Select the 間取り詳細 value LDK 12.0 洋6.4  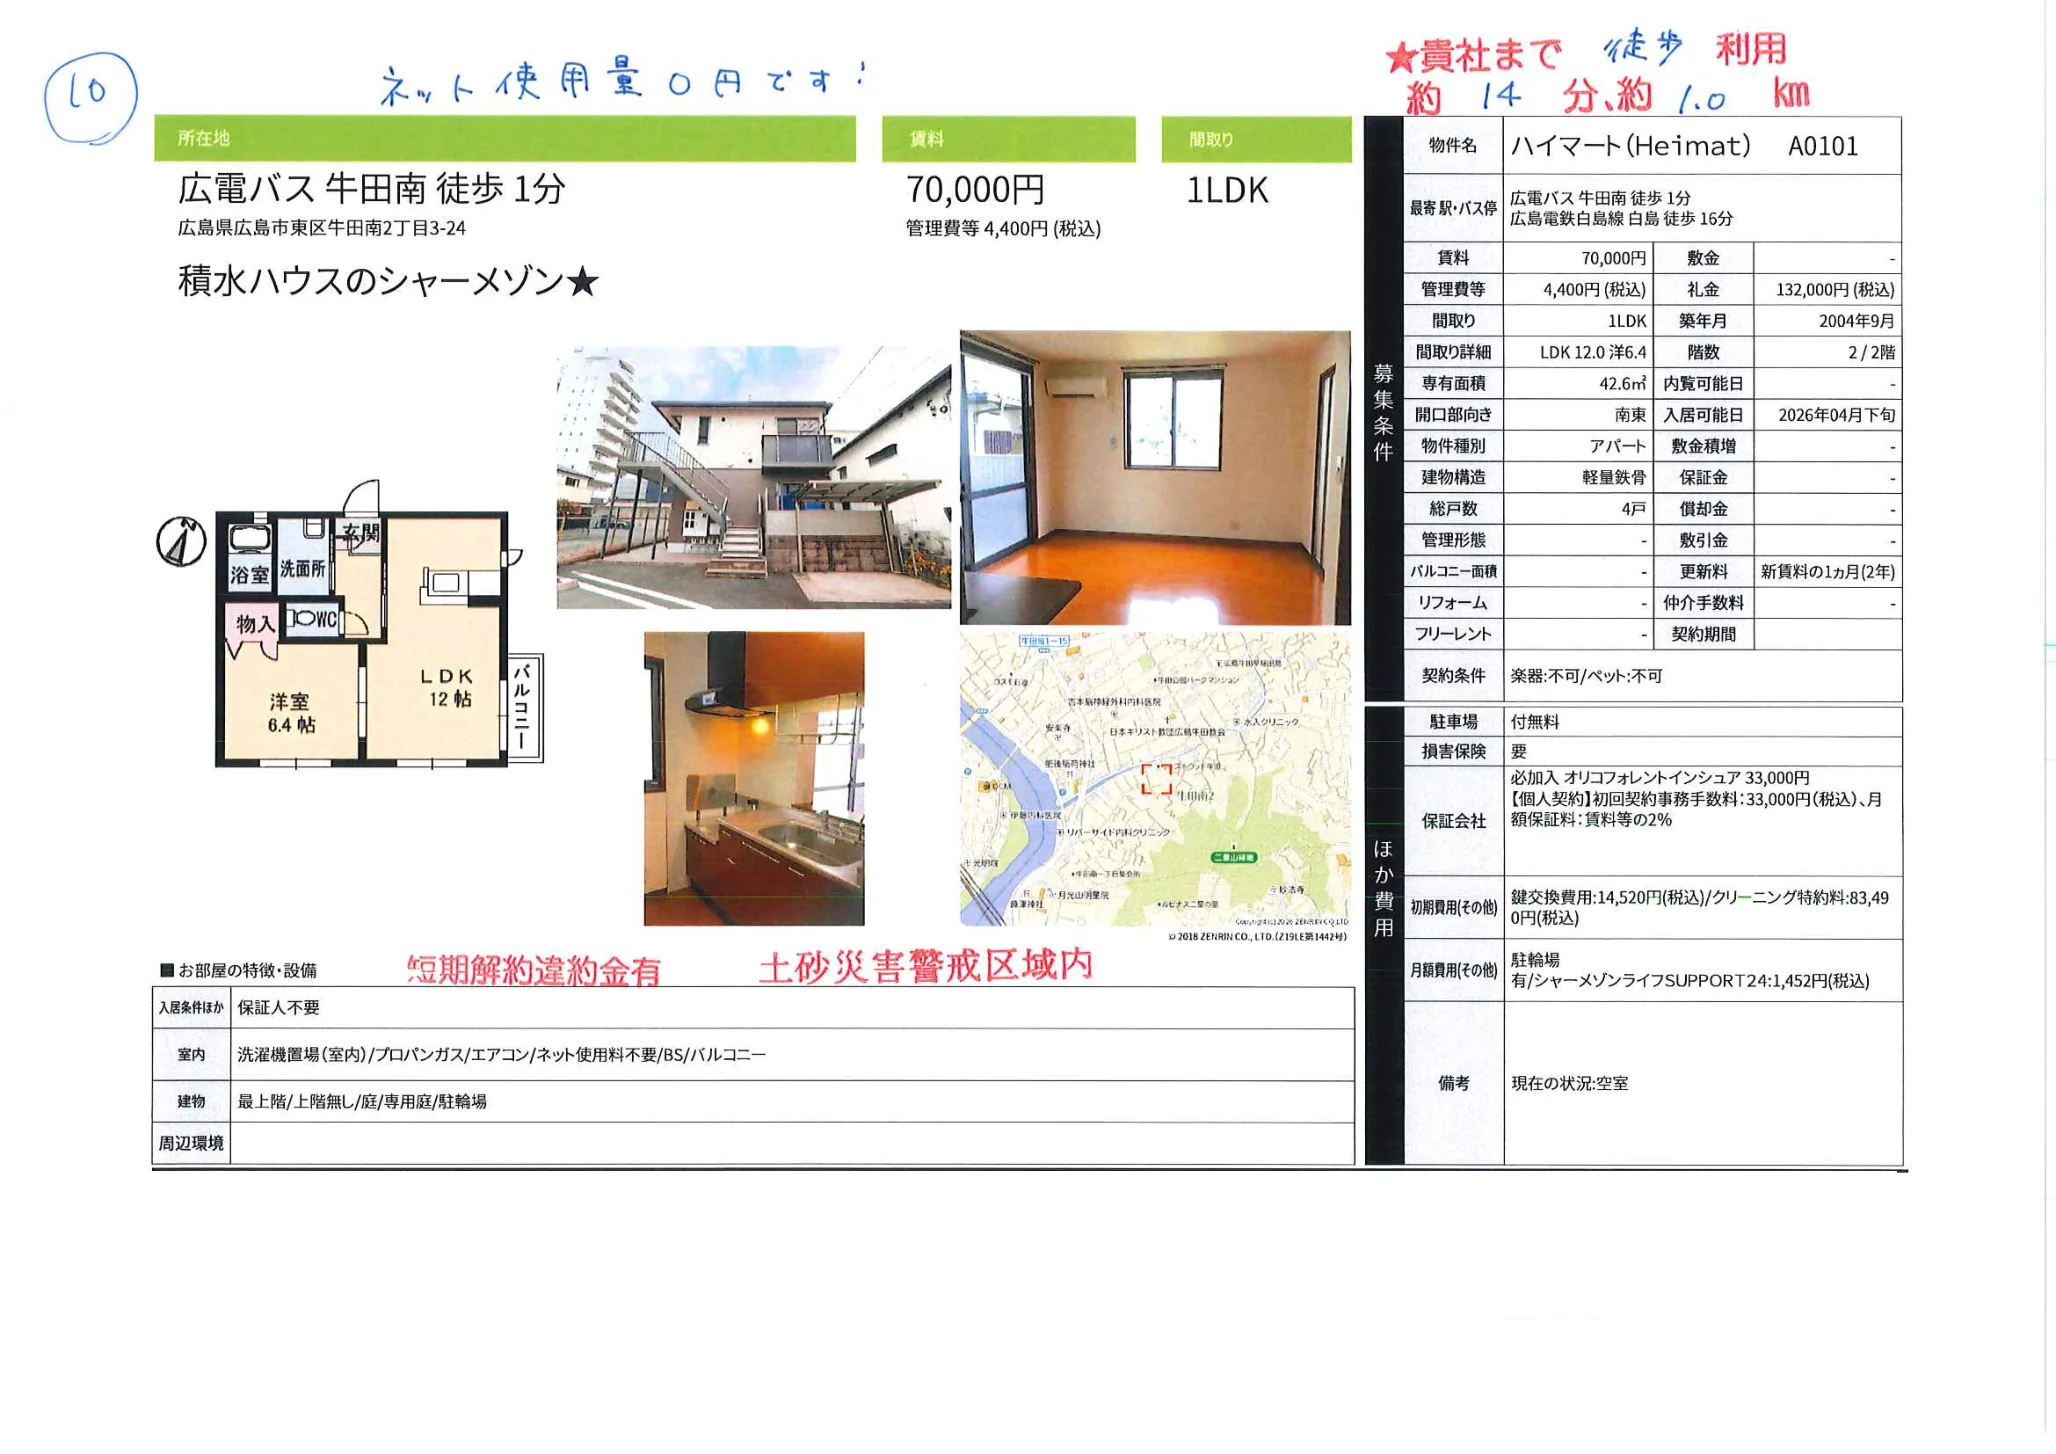click(x=1593, y=352)
